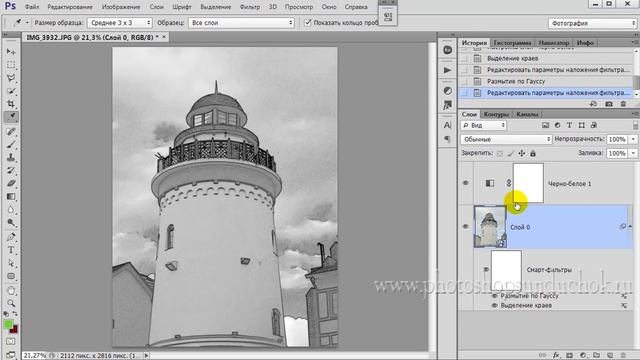Select the Zoom tool

click(11, 303)
